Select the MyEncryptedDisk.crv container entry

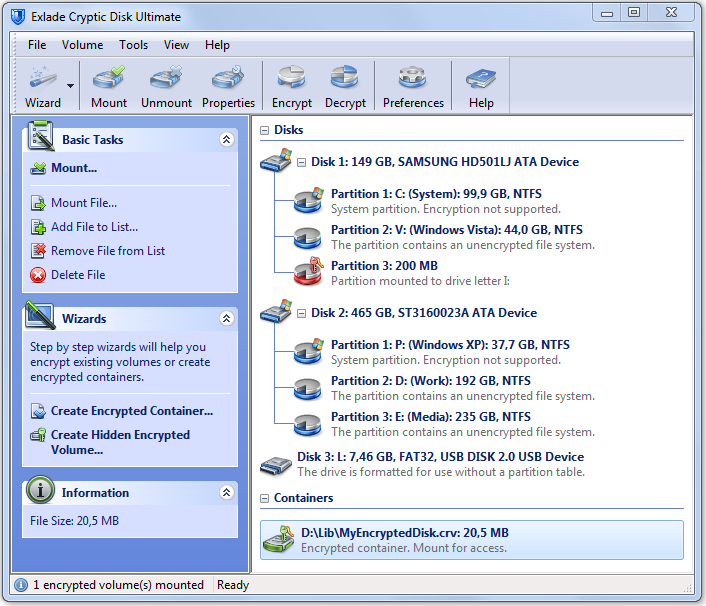click(472, 540)
